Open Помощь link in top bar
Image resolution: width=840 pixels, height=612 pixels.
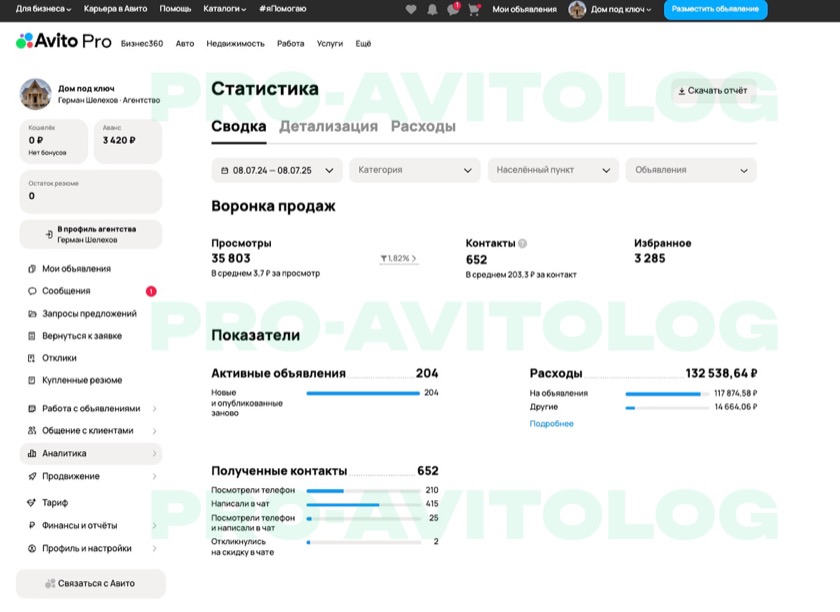175,9
